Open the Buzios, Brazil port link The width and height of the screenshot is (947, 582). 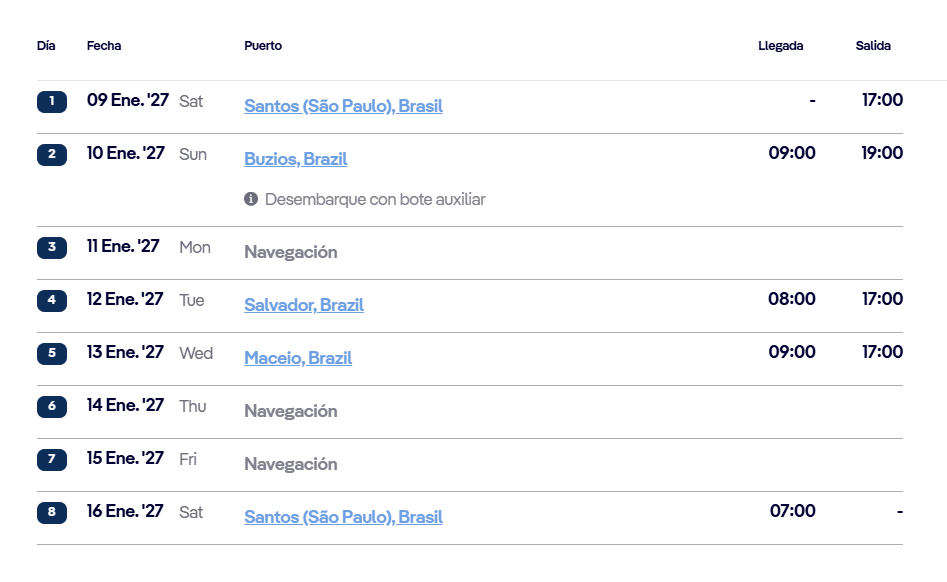pyautogui.click(x=295, y=159)
